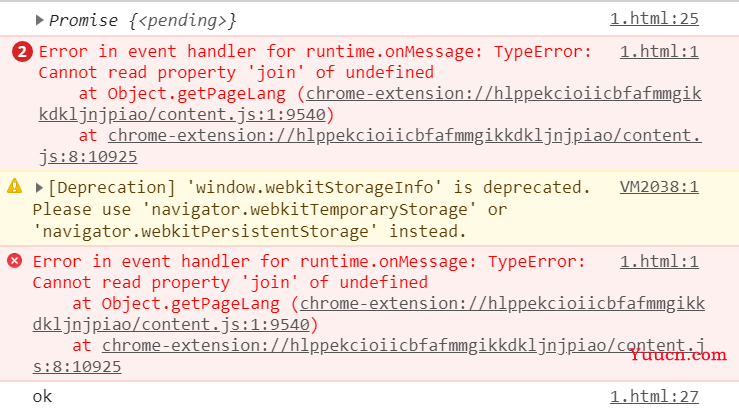Click the red error count badge showing 2
Screen dimensions: 739x409
(22, 52)
